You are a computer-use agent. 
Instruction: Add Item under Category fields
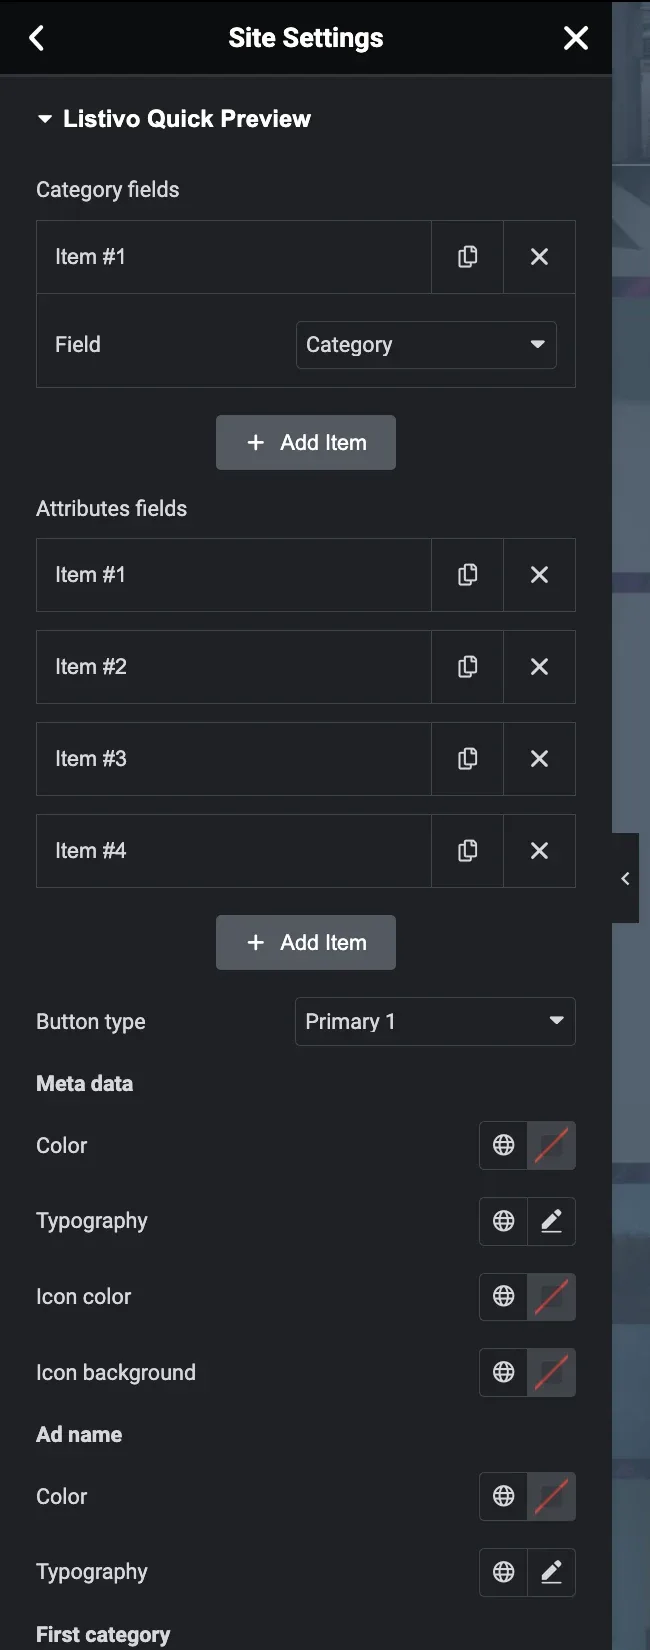[x=306, y=442]
